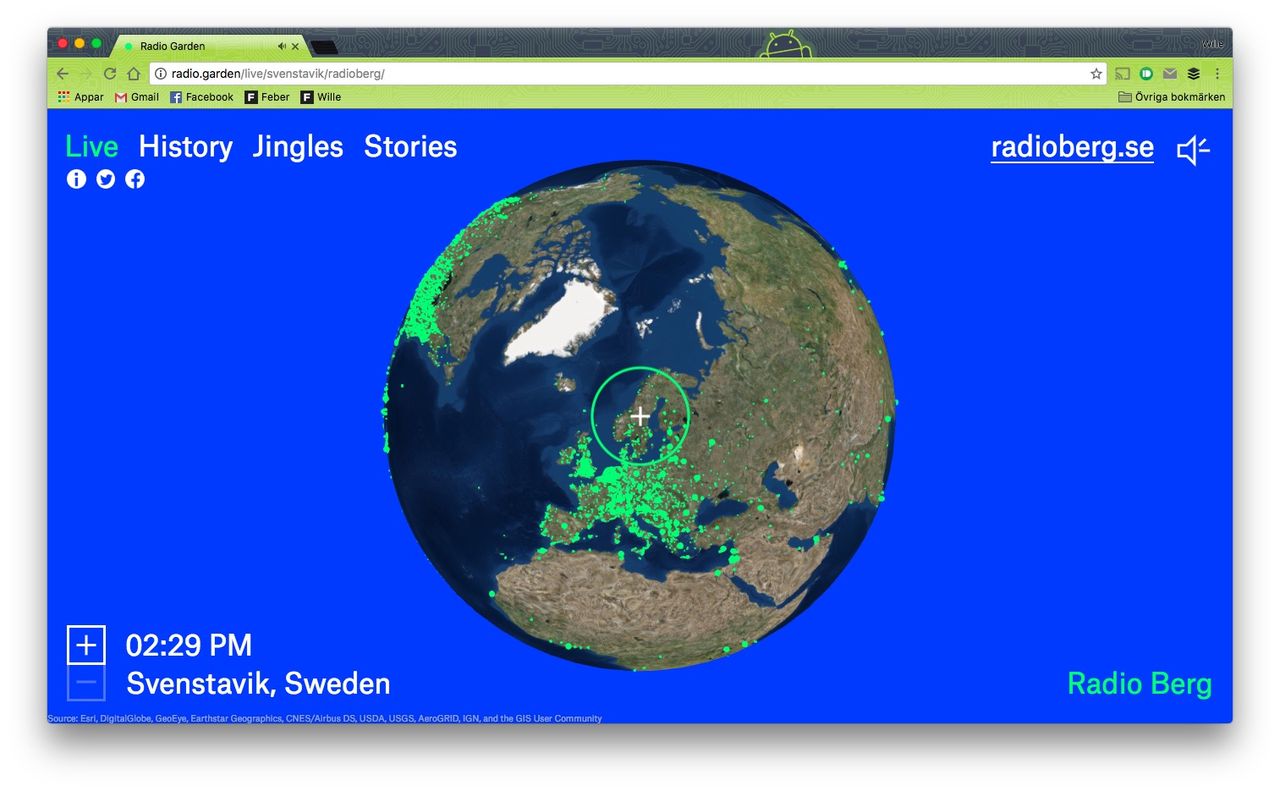The image size is (1280, 791).
Task: Open the Radio Garden info icon
Action: [x=76, y=179]
